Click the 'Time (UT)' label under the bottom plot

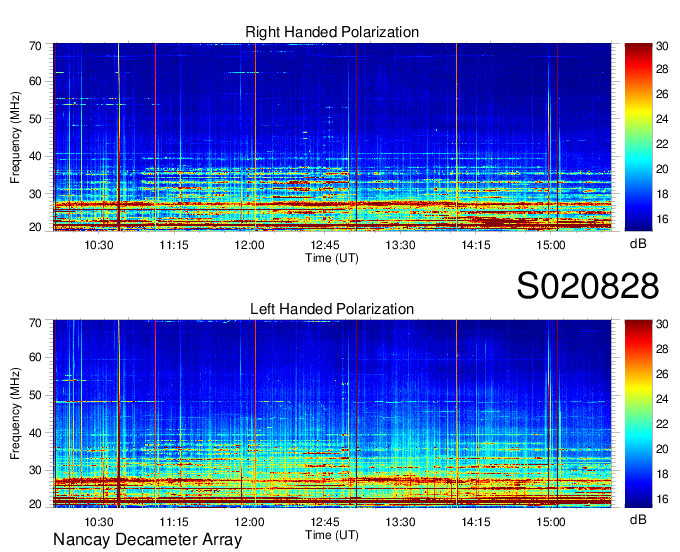332,535
